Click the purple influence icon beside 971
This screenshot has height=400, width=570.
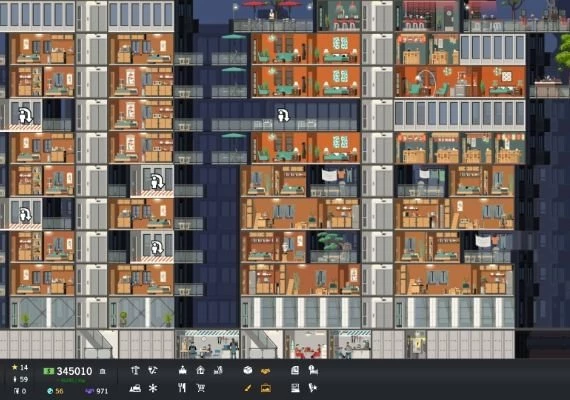89,391
